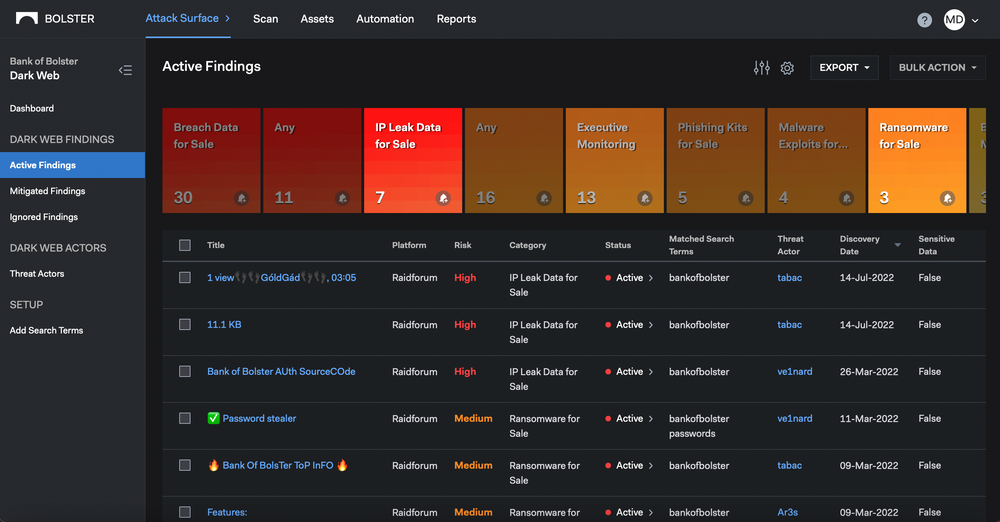Open Add Search Terms in the sidebar
The image size is (1000, 522).
click(x=46, y=331)
